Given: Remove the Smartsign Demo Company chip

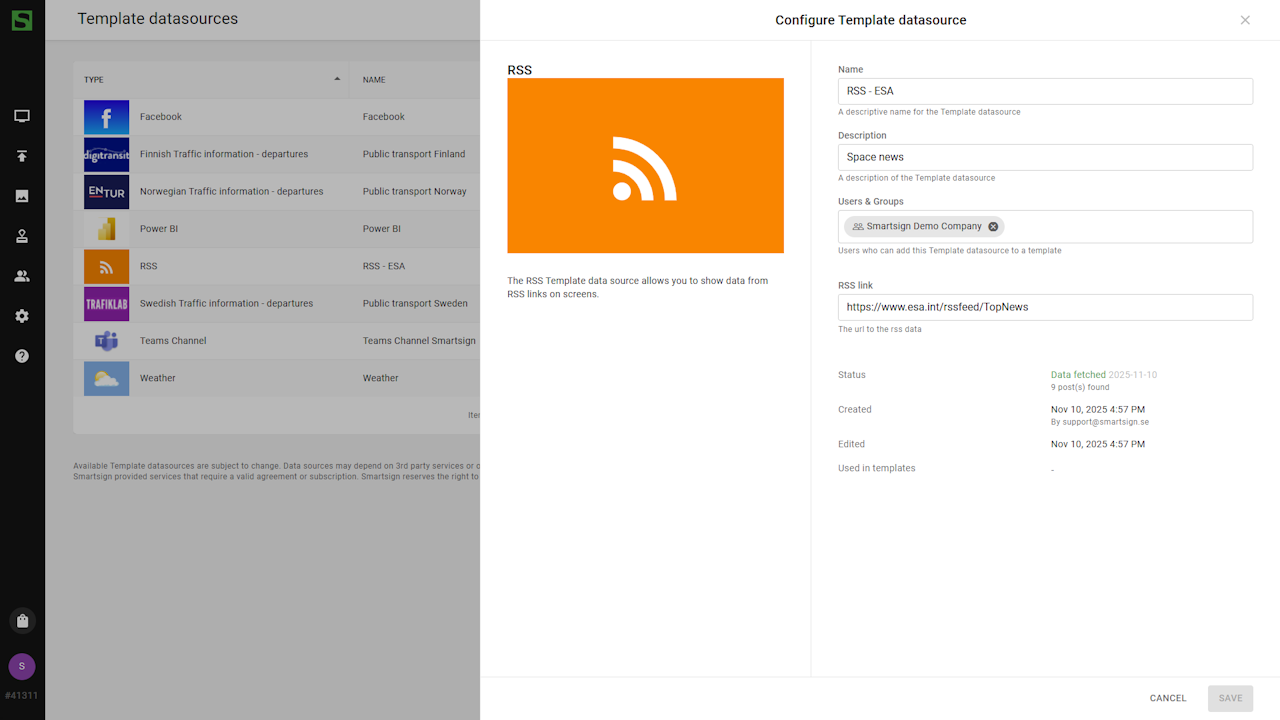Looking at the screenshot, I should pyautogui.click(x=993, y=227).
